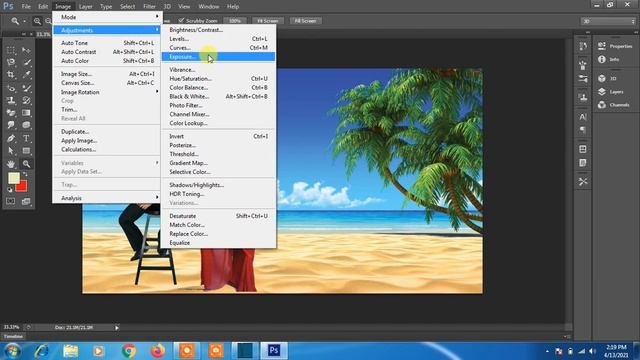The width and height of the screenshot is (640, 360).
Task: Select the Path Selection tool
Action: [x=11, y=151]
